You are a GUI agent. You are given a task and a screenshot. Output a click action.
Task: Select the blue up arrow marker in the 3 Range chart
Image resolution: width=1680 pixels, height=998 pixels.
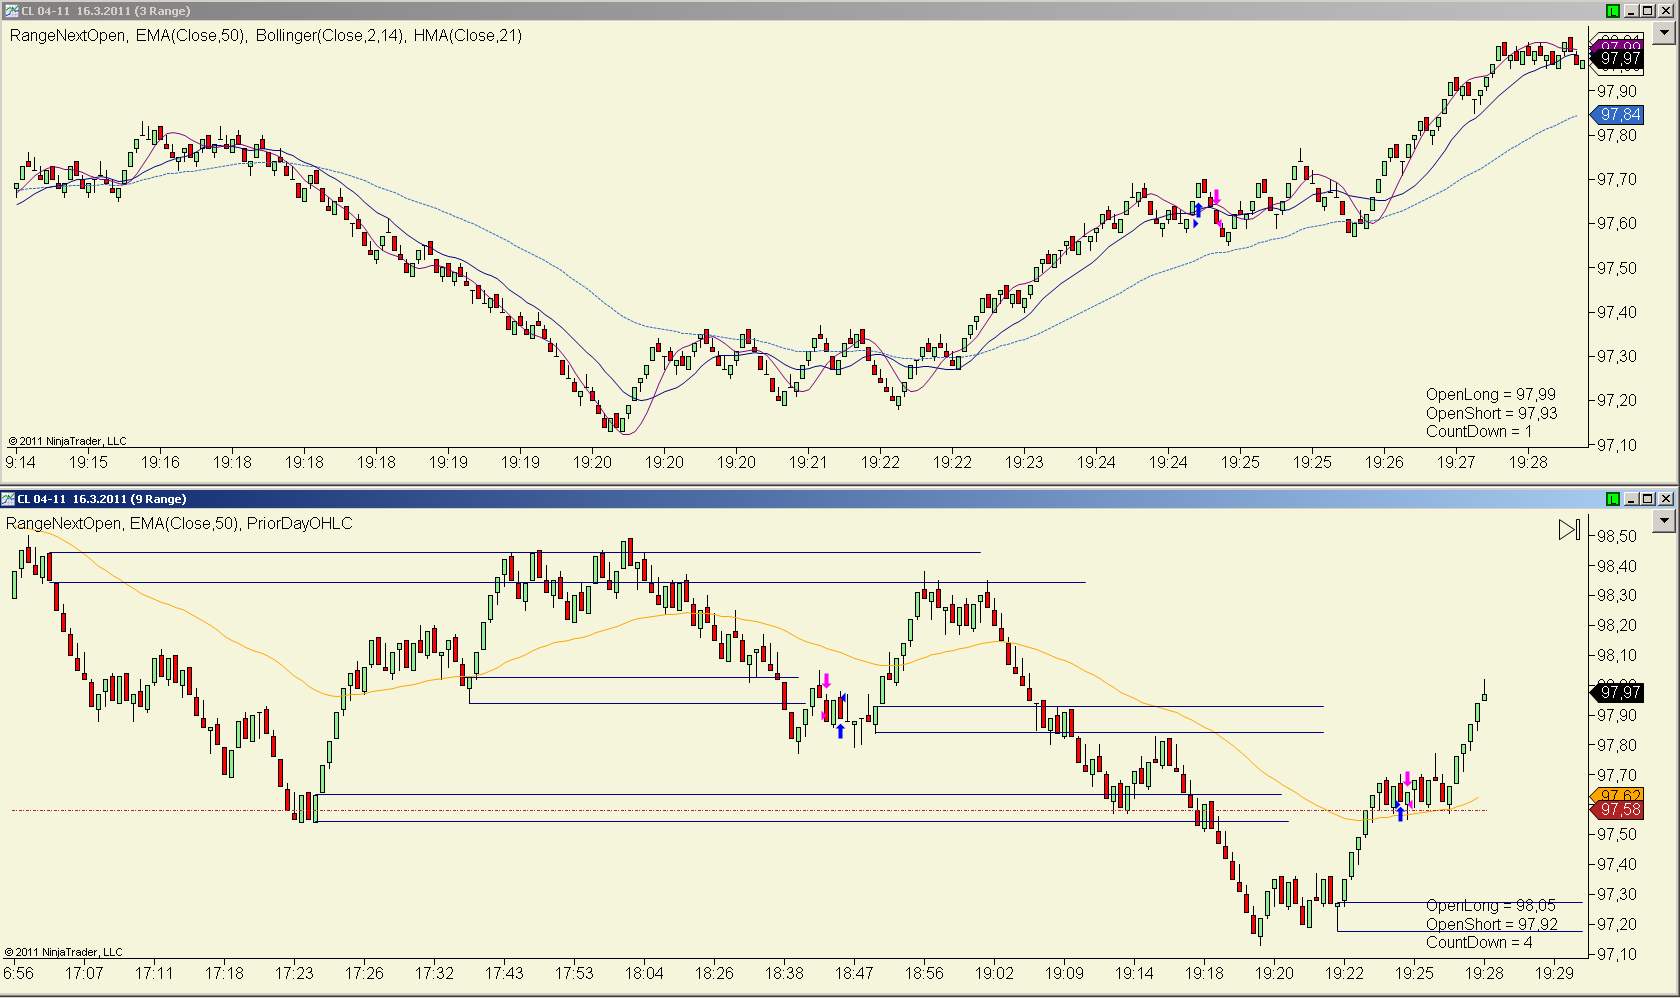(x=1198, y=210)
